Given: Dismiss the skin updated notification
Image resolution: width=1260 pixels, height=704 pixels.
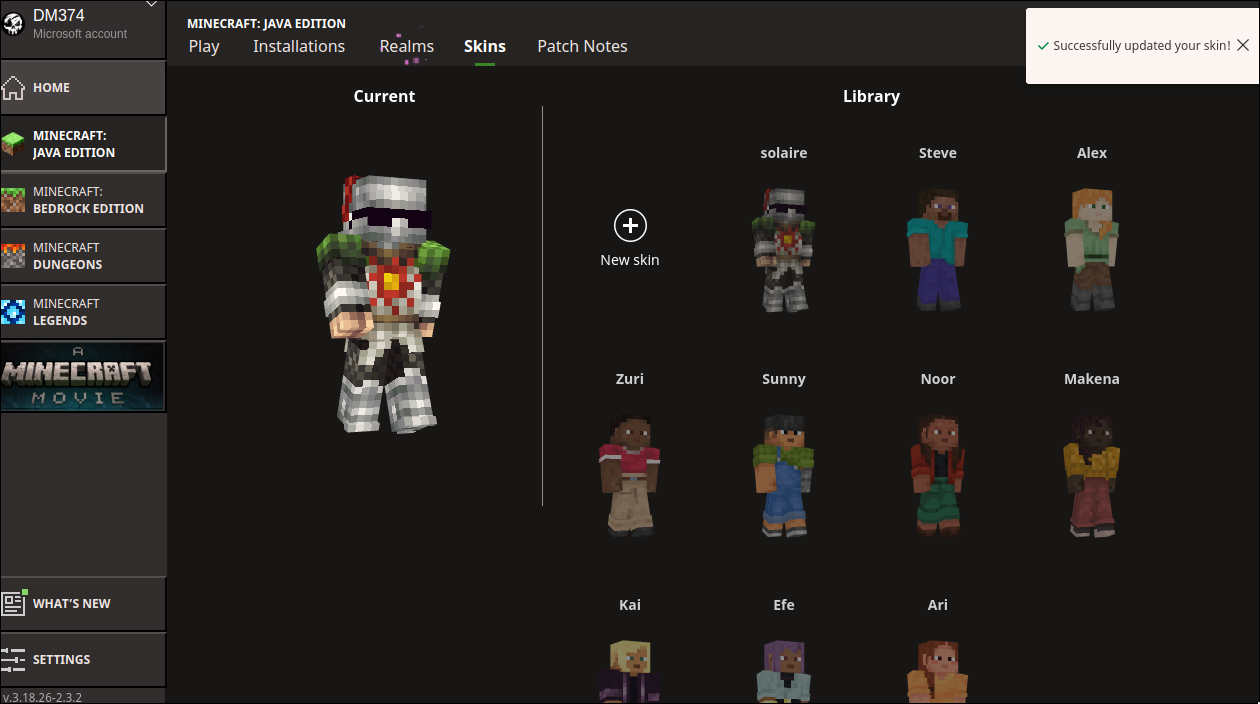Looking at the screenshot, I should tap(1243, 45).
